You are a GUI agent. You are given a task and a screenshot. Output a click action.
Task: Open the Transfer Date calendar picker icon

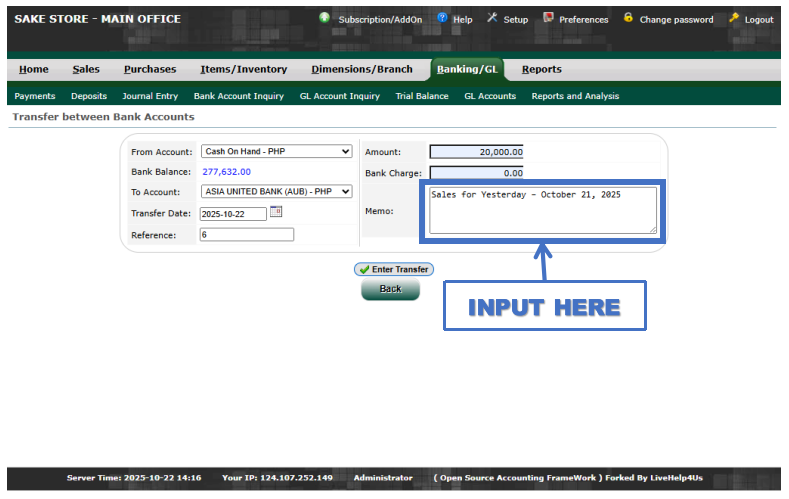coord(277,212)
